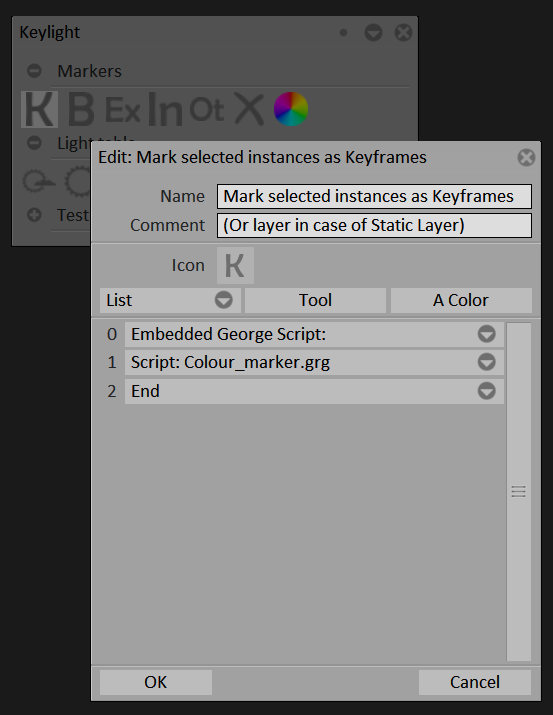The height and width of the screenshot is (715, 553).
Task: Confirm with the OK button
Action: click(x=156, y=682)
